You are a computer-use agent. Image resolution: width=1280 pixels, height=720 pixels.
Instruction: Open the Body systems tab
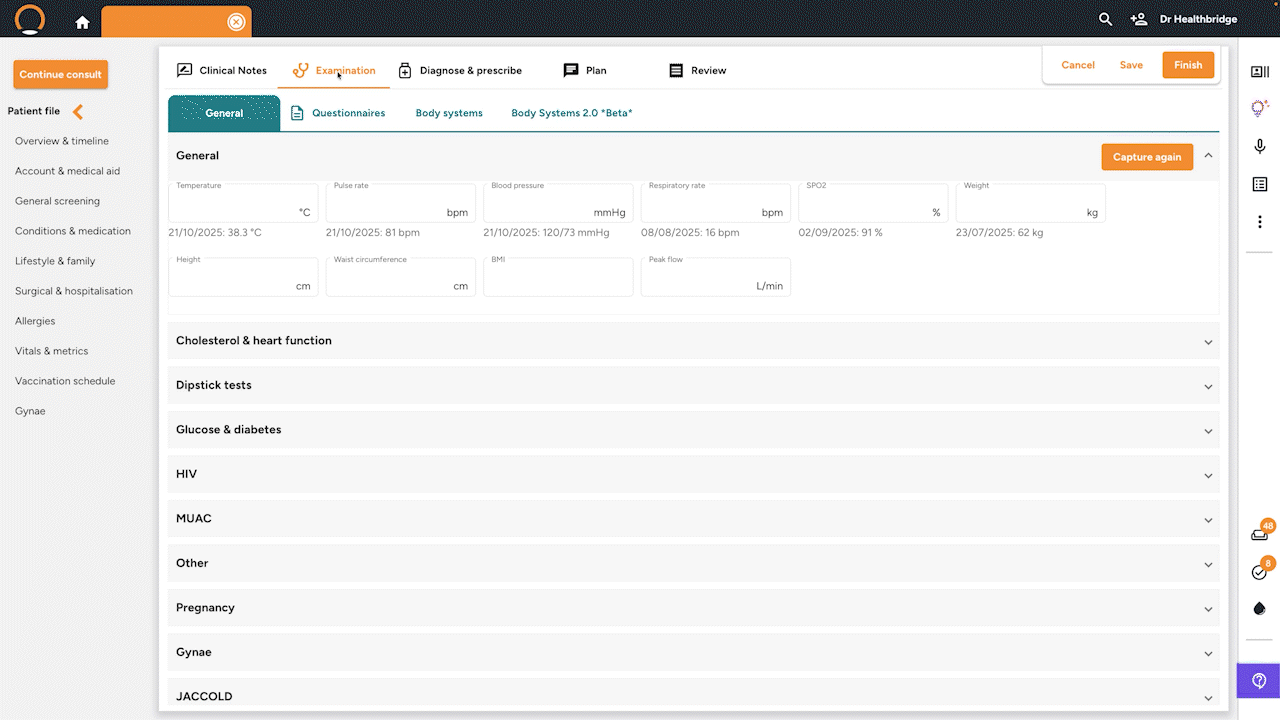click(x=449, y=113)
